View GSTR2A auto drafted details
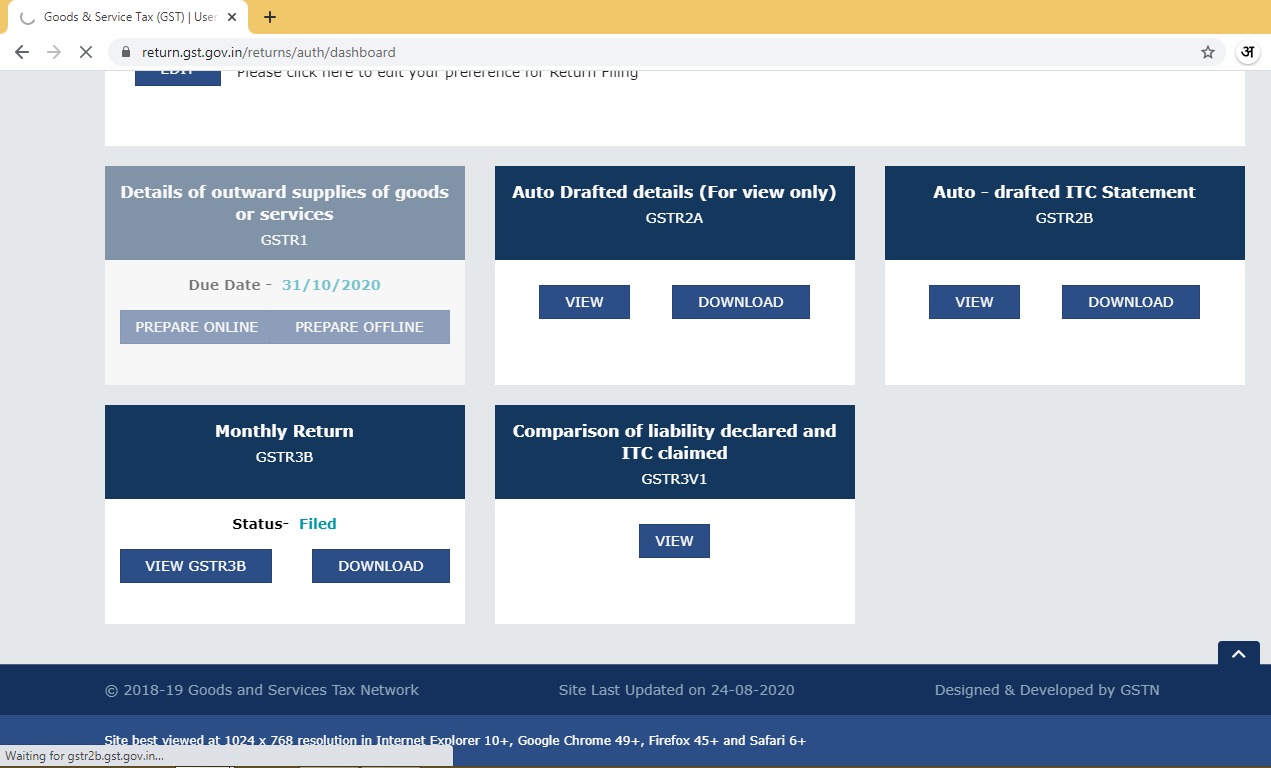The height and width of the screenshot is (768, 1271). [x=584, y=302]
